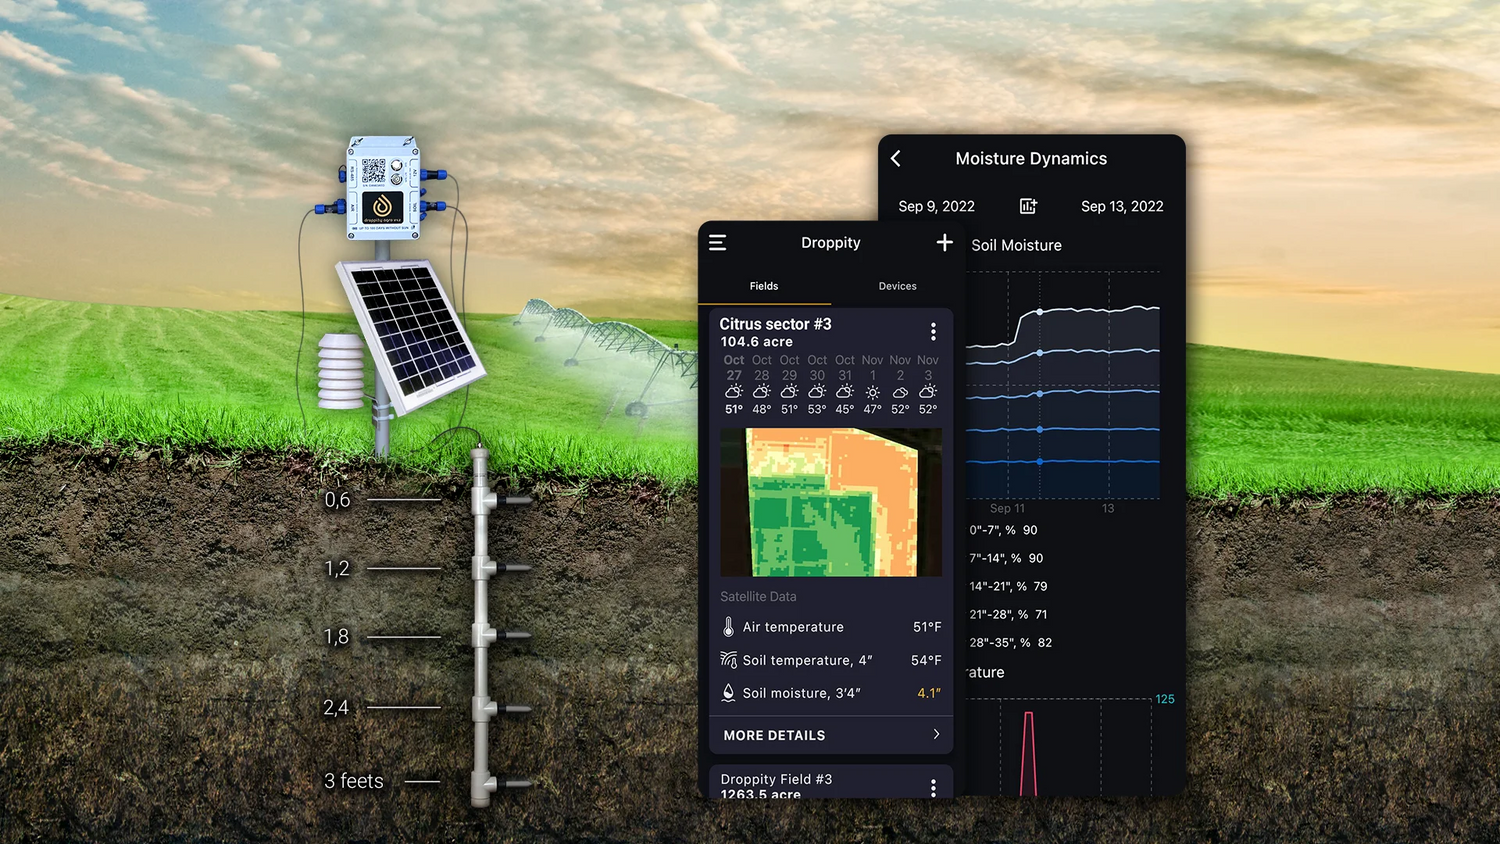Select the Sep 13, 2022 end date
This screenshot has height=844, width=1500.
[1122, 206]
